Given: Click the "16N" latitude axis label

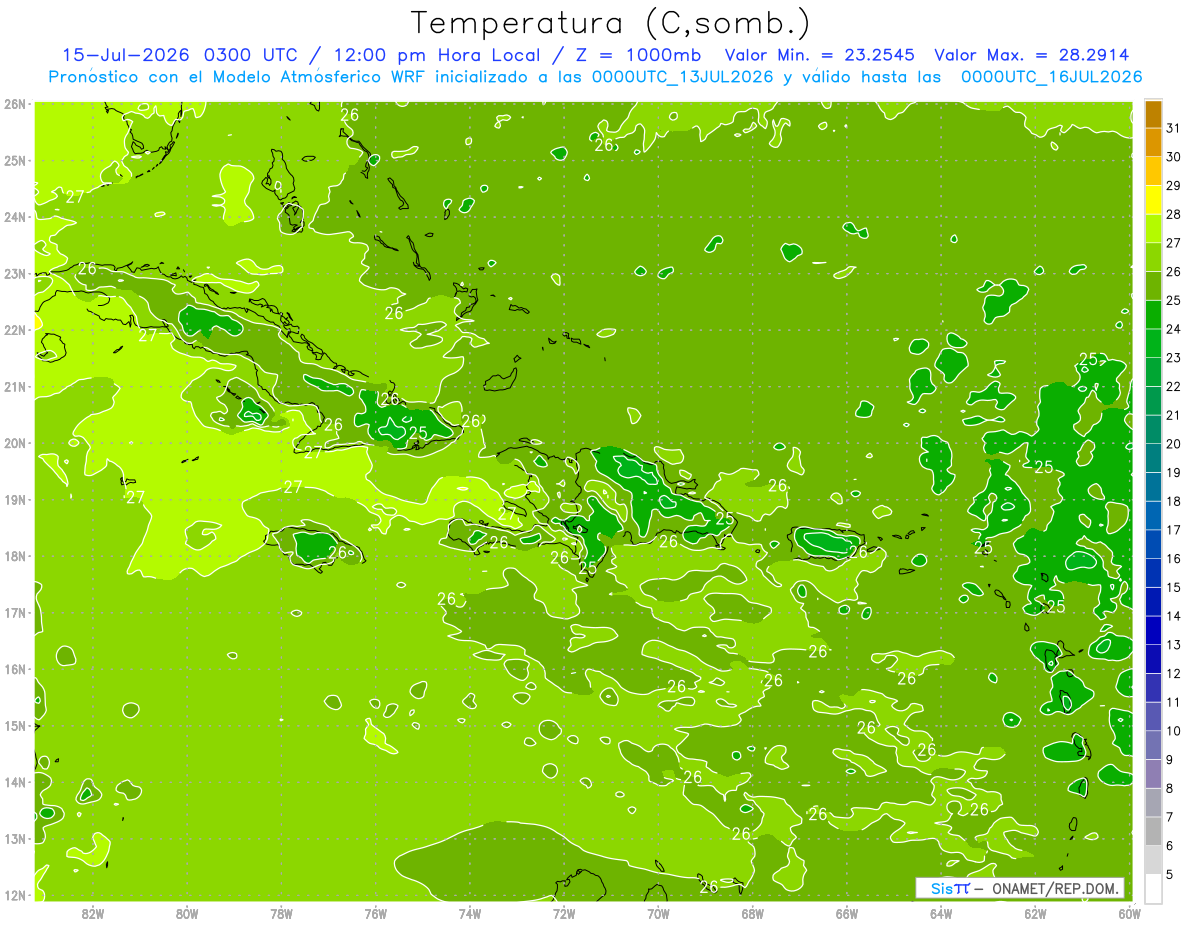Looking at the screenshot, I should 15,669.
